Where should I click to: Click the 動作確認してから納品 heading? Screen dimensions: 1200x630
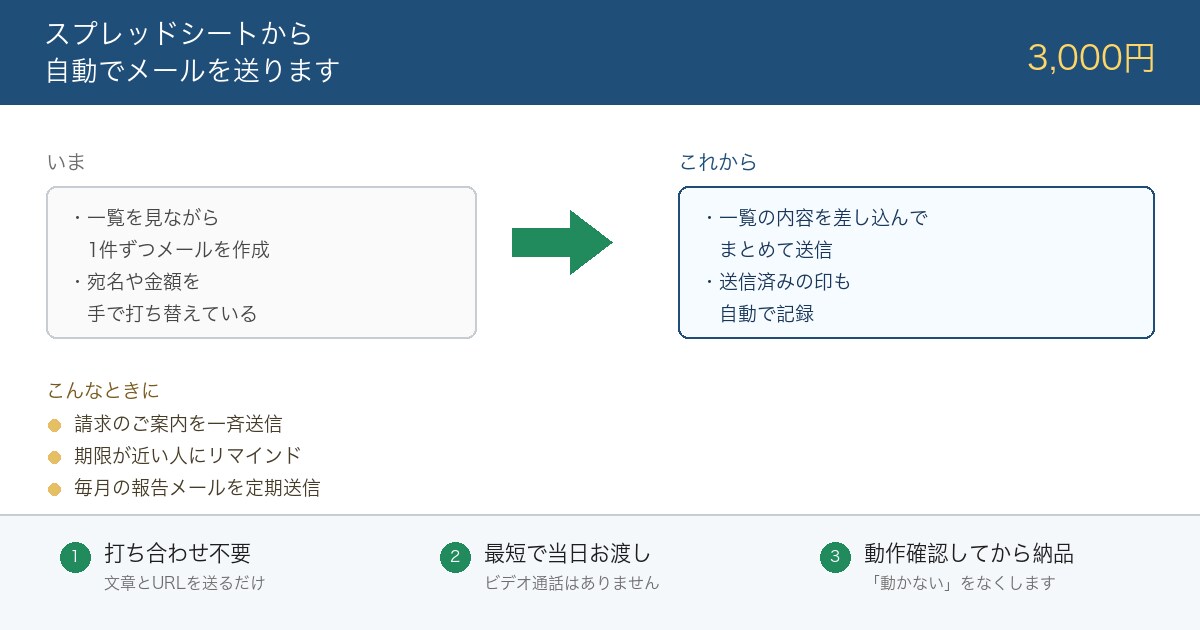click(x=969, y=553)
